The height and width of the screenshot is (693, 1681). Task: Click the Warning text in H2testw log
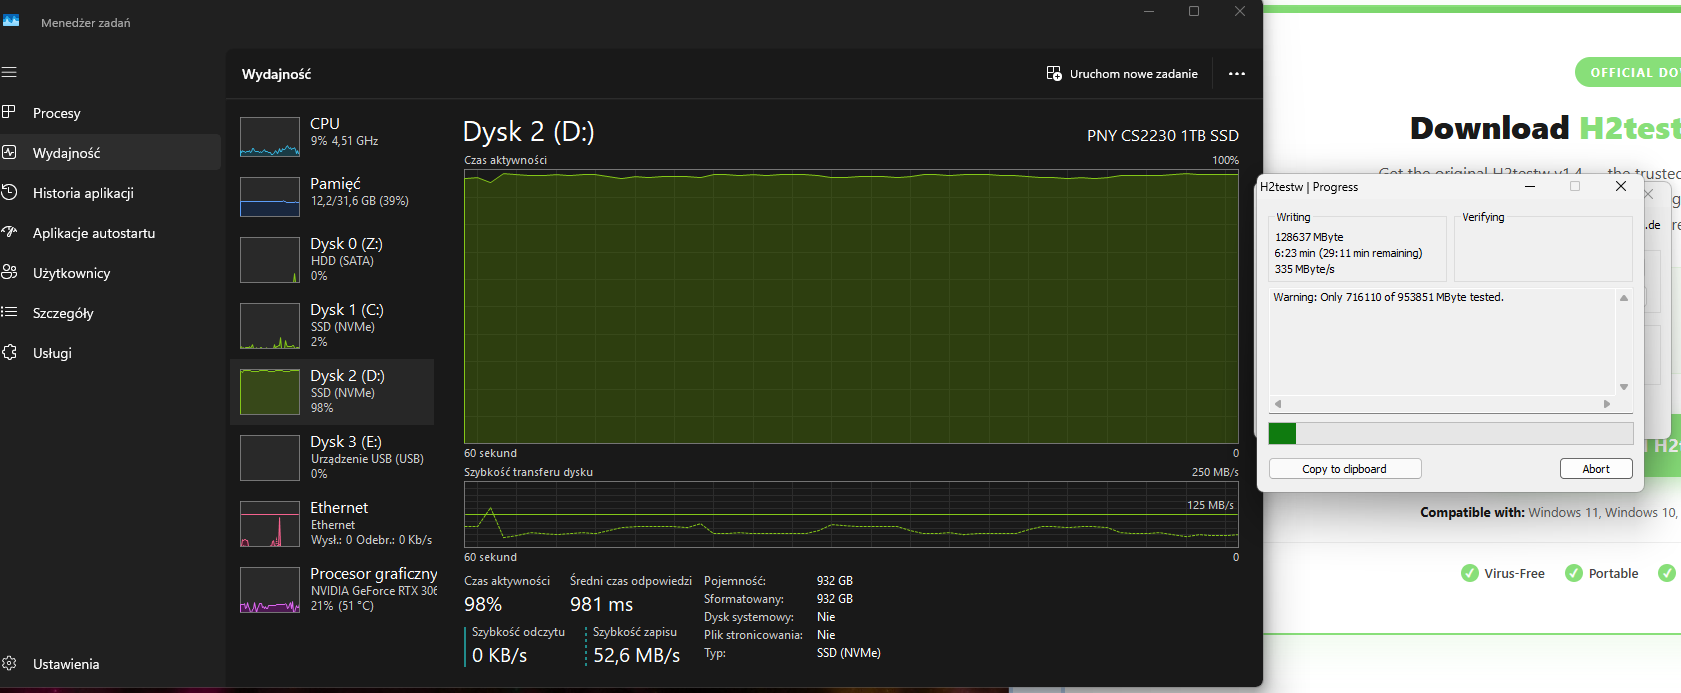[x=1388, y=297]
